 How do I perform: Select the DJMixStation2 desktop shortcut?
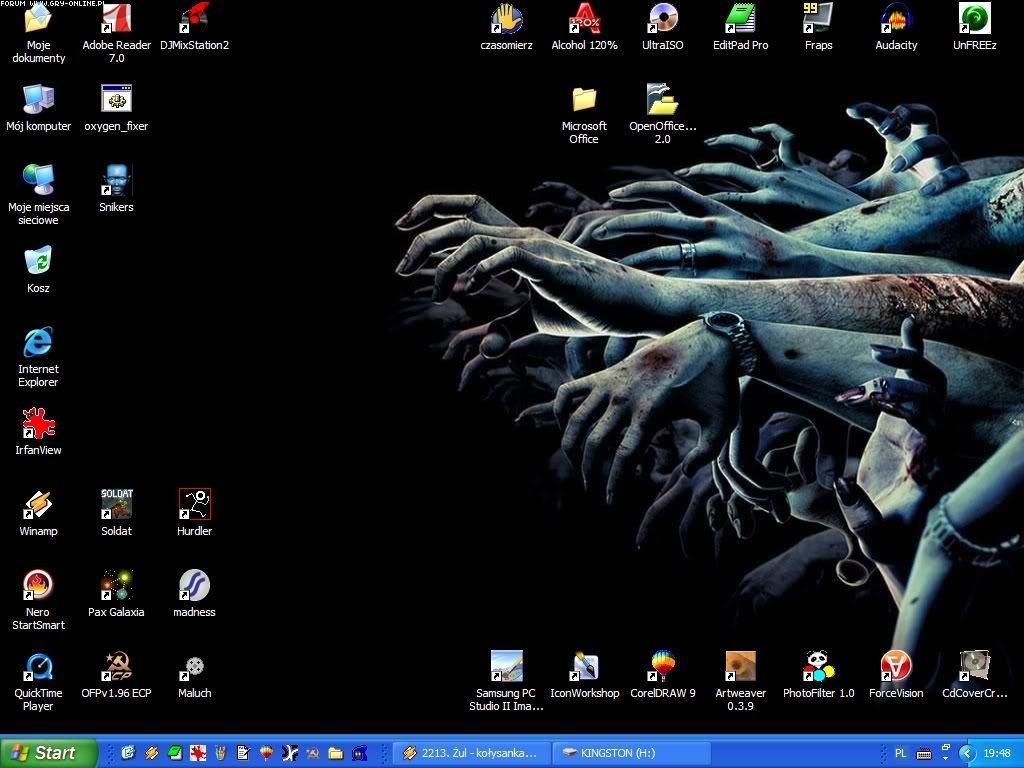point(195,27)
